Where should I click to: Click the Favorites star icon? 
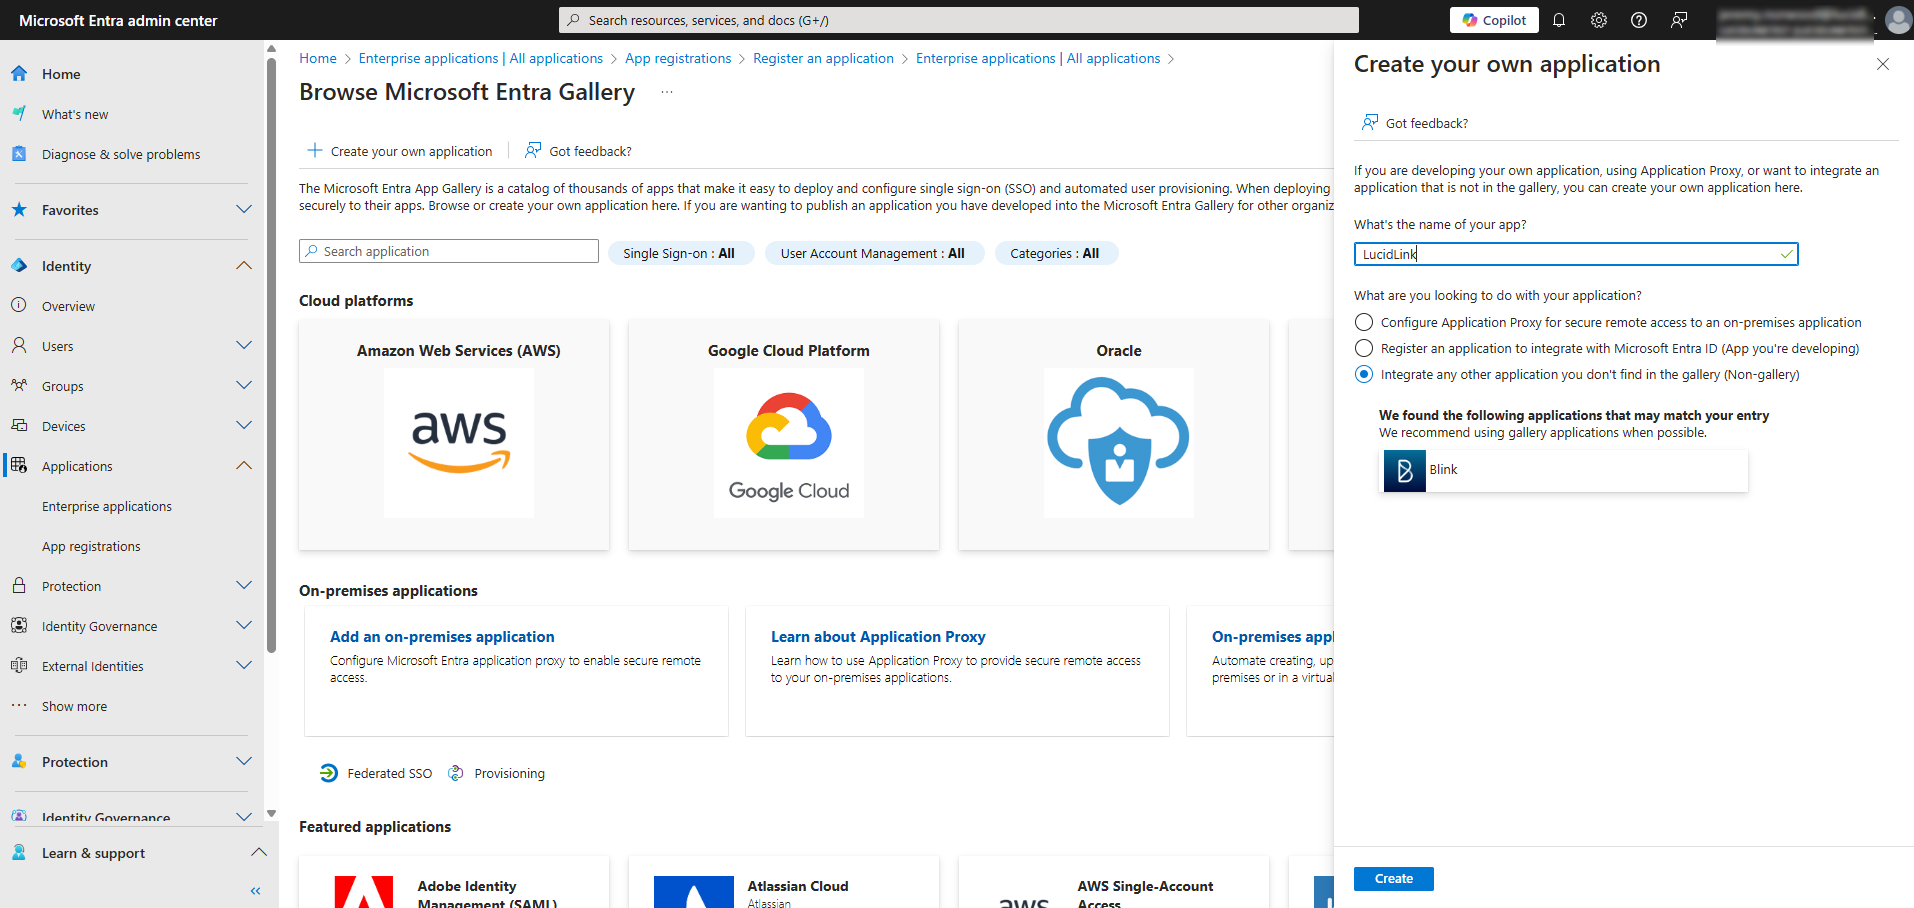click(19, 210)
